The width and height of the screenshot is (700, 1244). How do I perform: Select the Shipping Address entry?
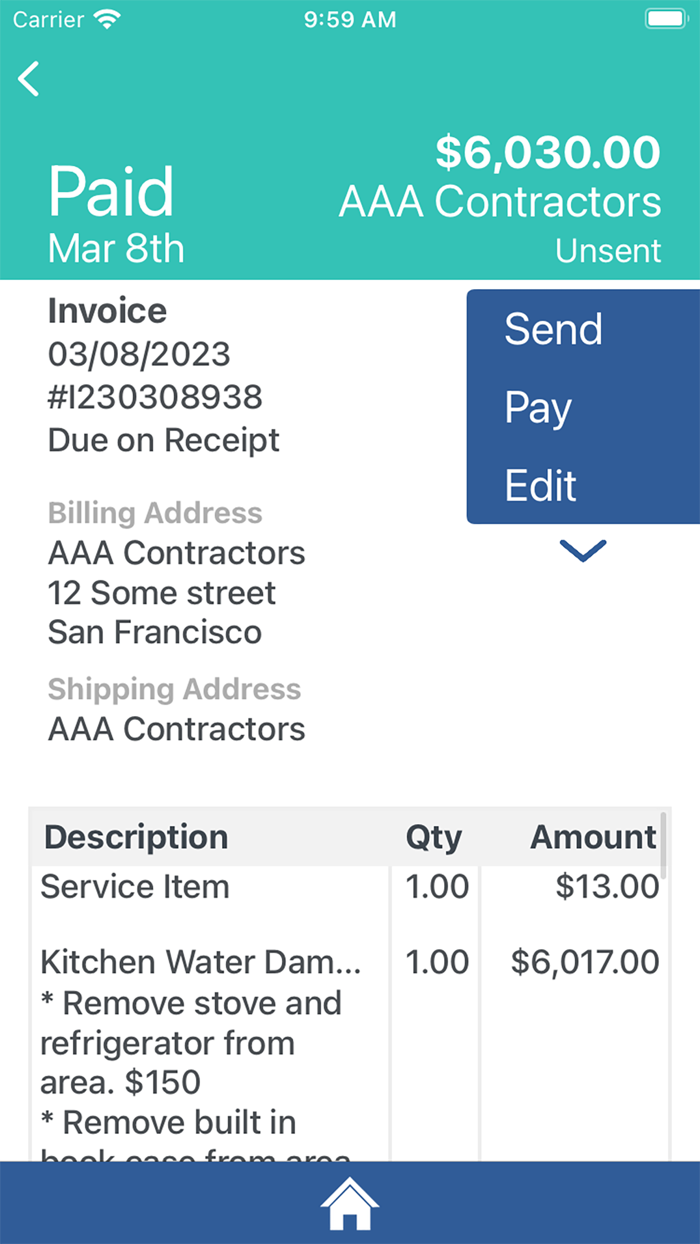point(175,729)
